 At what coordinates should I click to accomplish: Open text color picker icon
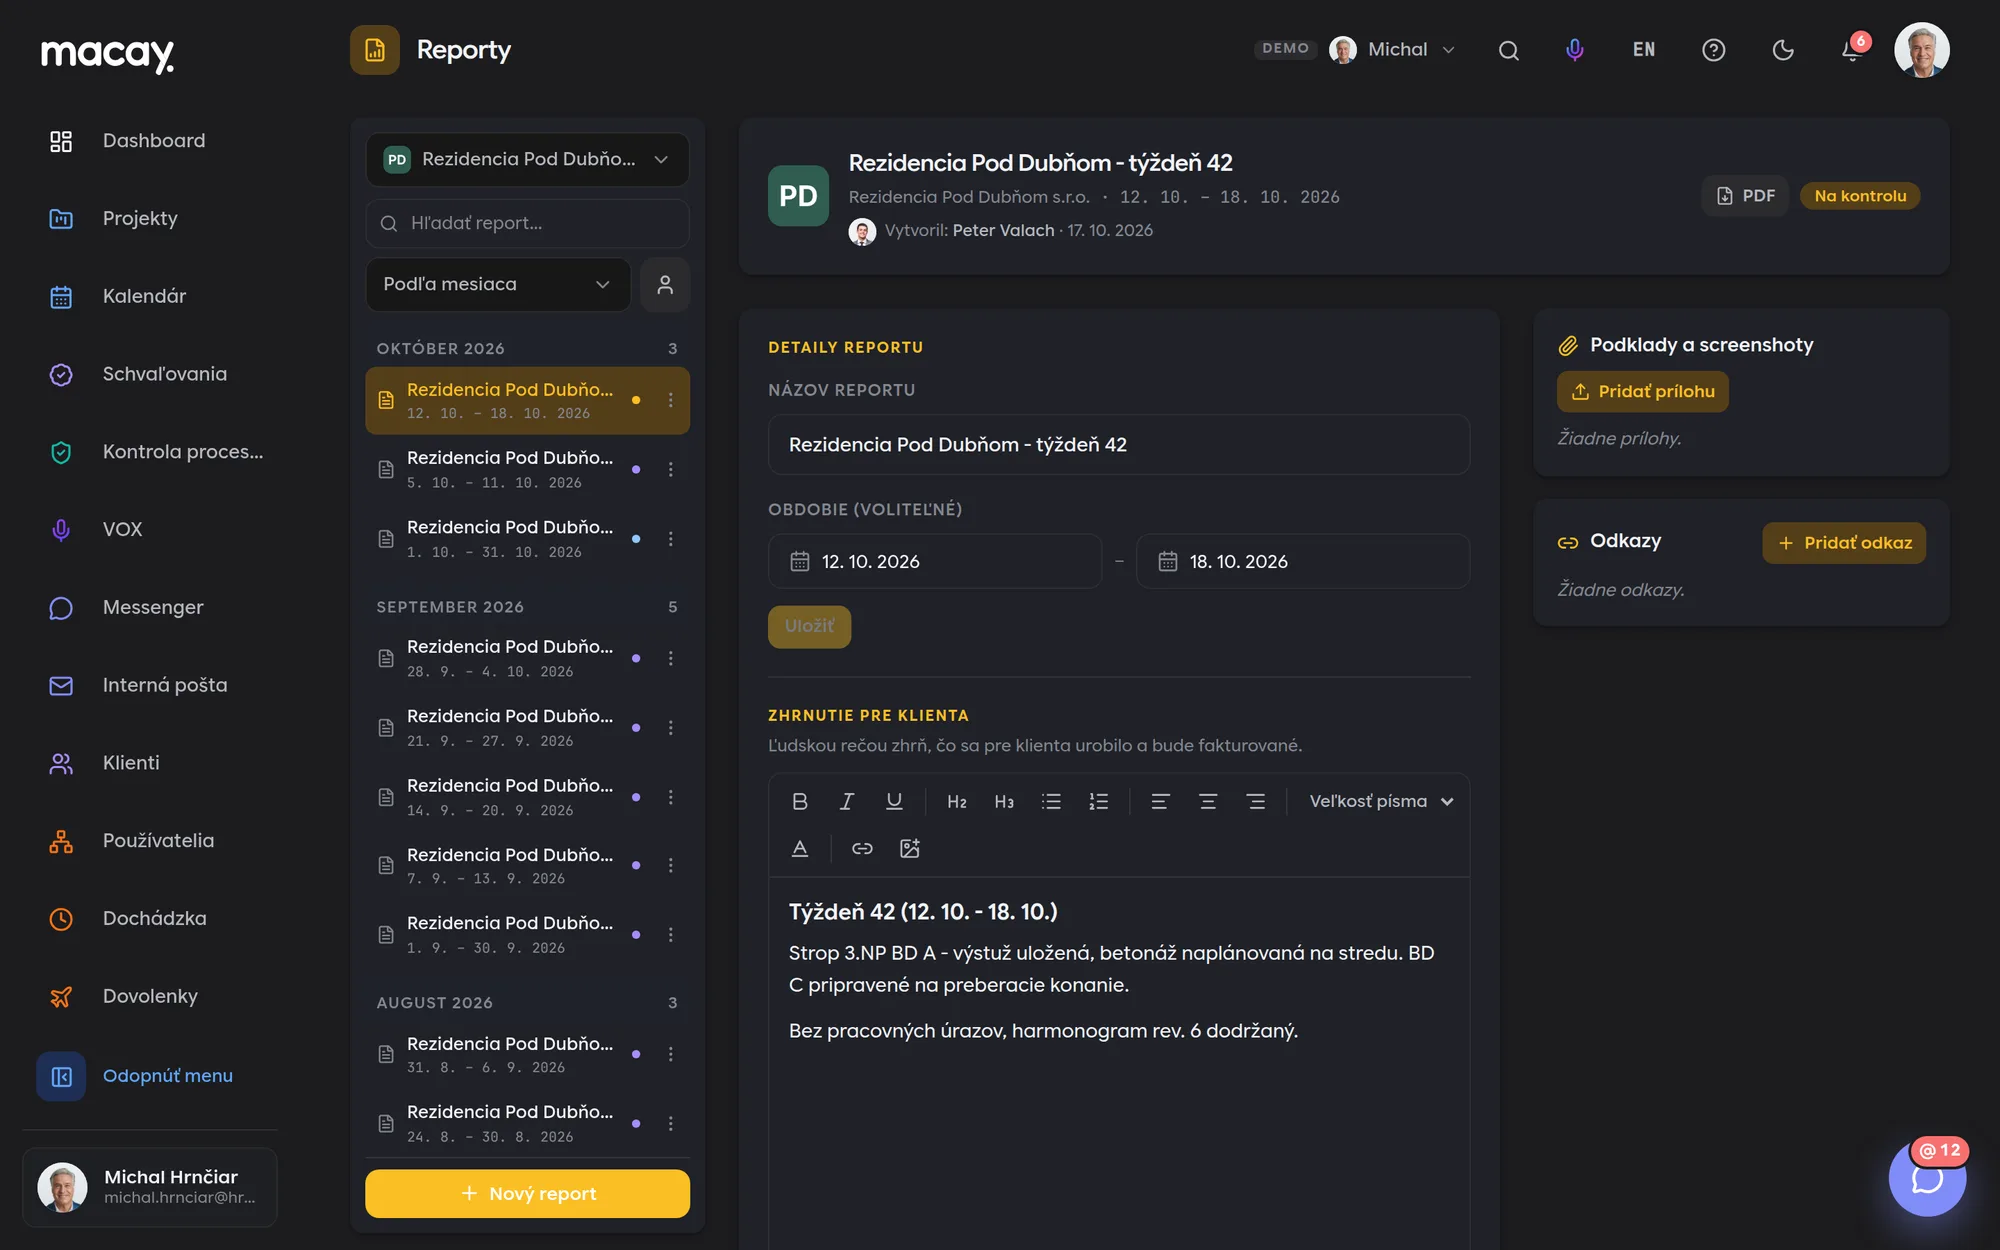click(800, 848)
